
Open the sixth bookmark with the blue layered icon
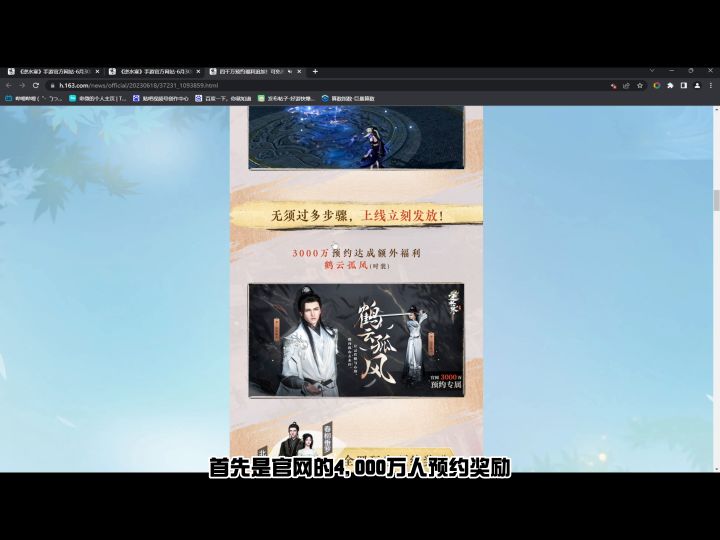(348, 98)
